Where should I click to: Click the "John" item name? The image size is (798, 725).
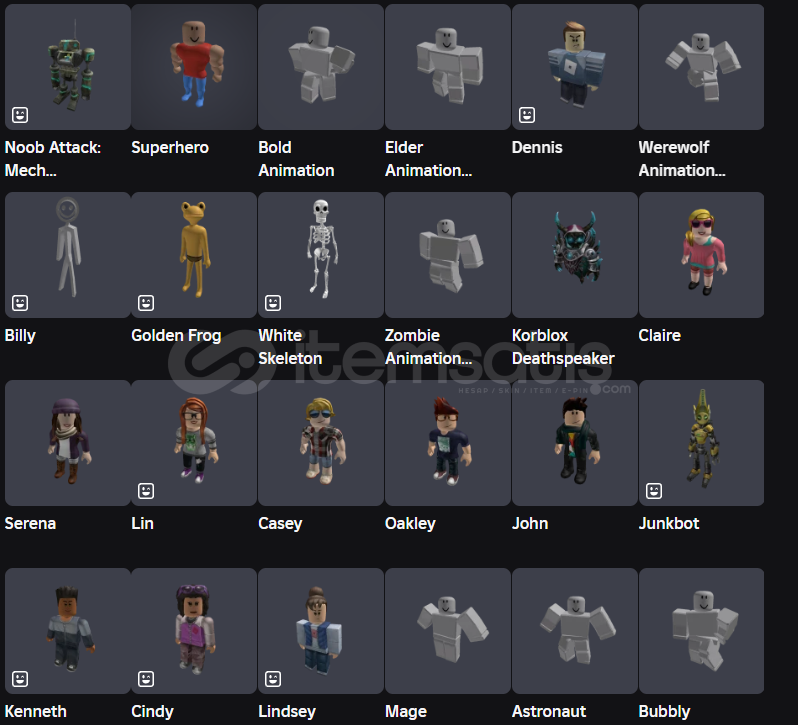[530, 524]
